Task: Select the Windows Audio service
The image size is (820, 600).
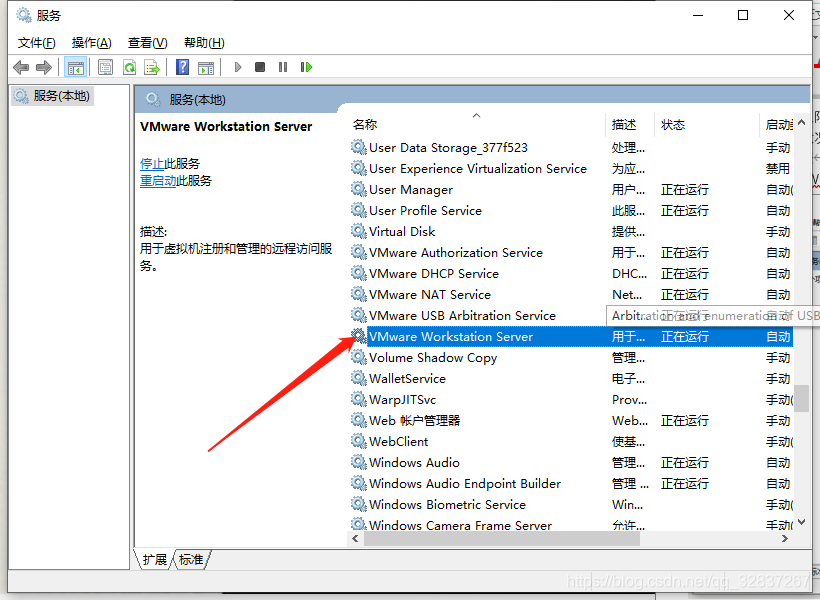Action: (570, 462)
